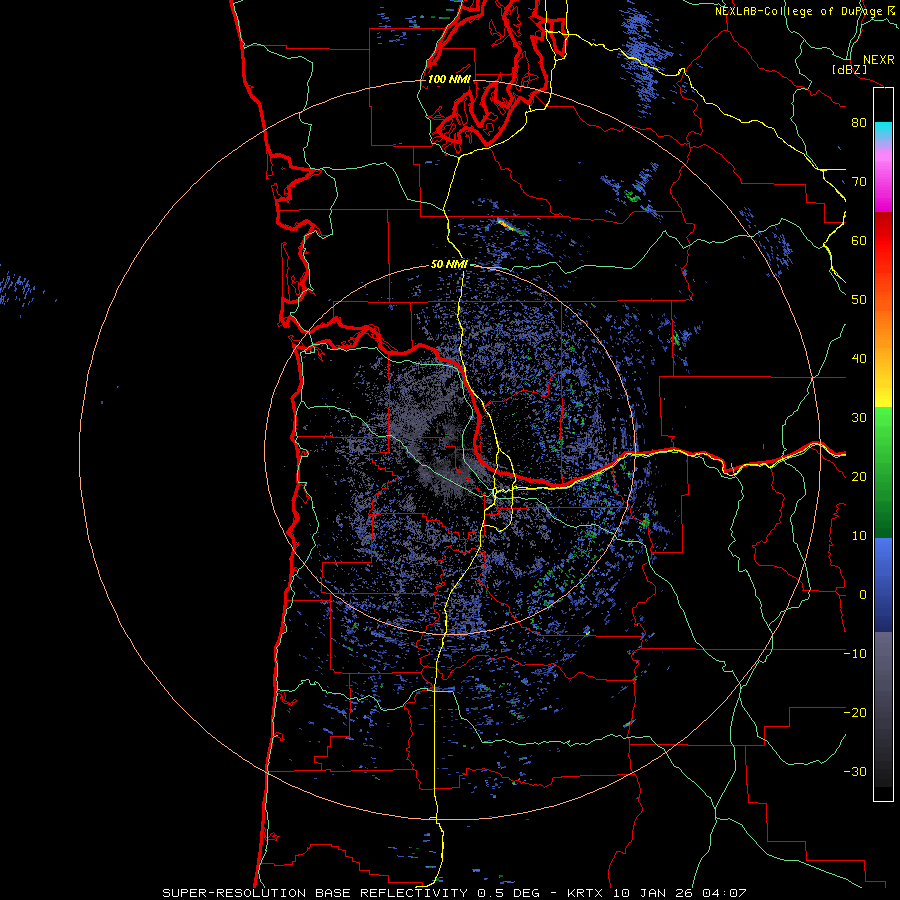Click the cyan top band of the color scale
This screenshot has height=900, width=900.
click(x=883, y=131)
